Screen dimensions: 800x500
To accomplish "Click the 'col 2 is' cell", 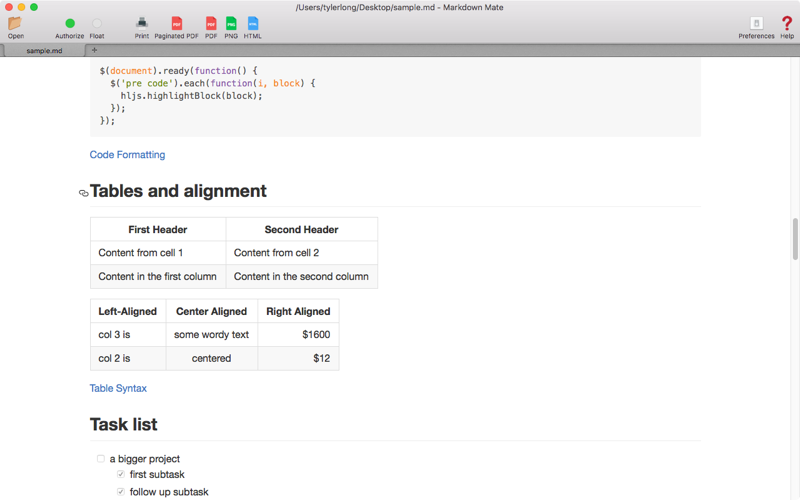I will 128,358.
